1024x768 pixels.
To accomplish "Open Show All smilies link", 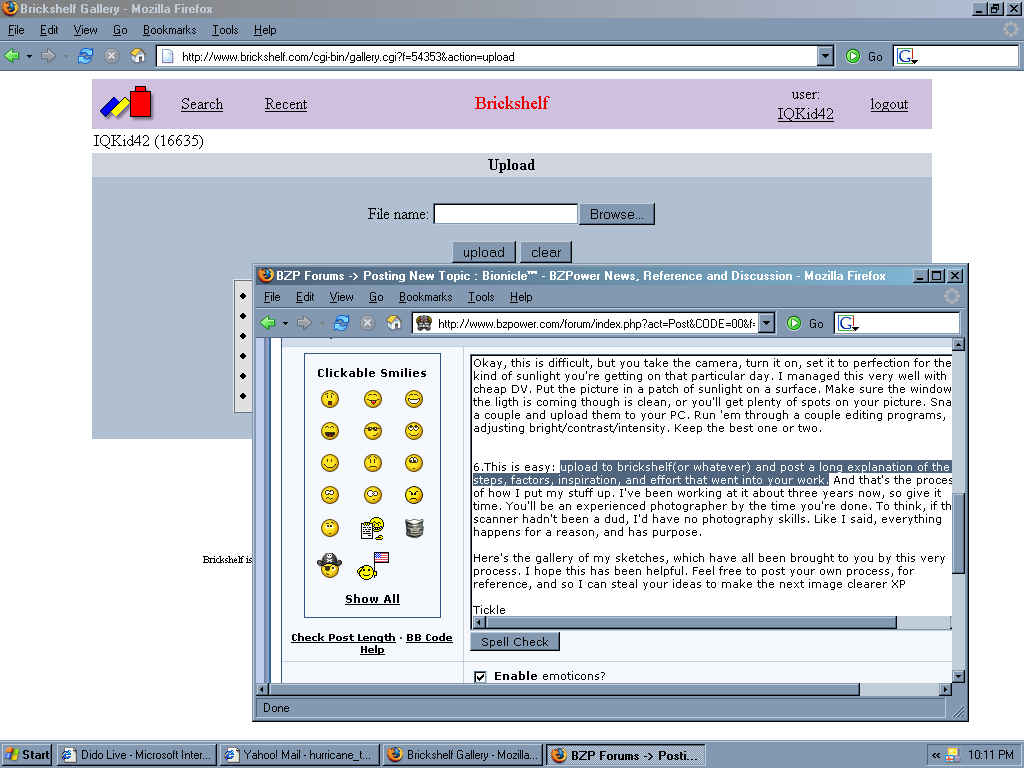I will pyautogui.click(x=372, y=599).
